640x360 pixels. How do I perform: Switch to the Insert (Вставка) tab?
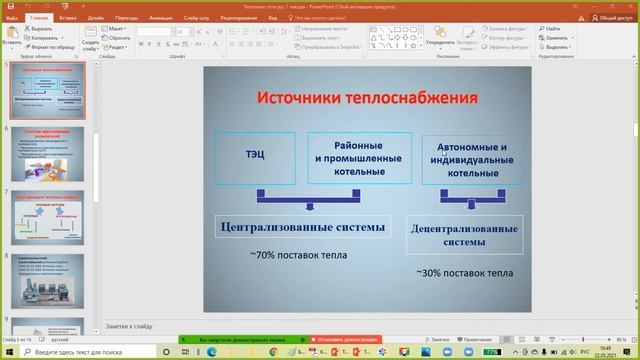[x=68, y=18]
